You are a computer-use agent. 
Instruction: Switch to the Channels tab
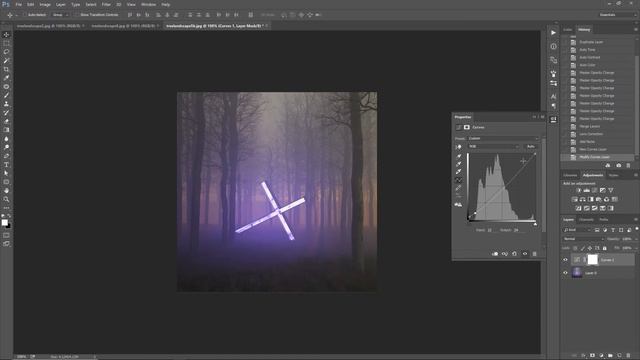click(586, 220)
